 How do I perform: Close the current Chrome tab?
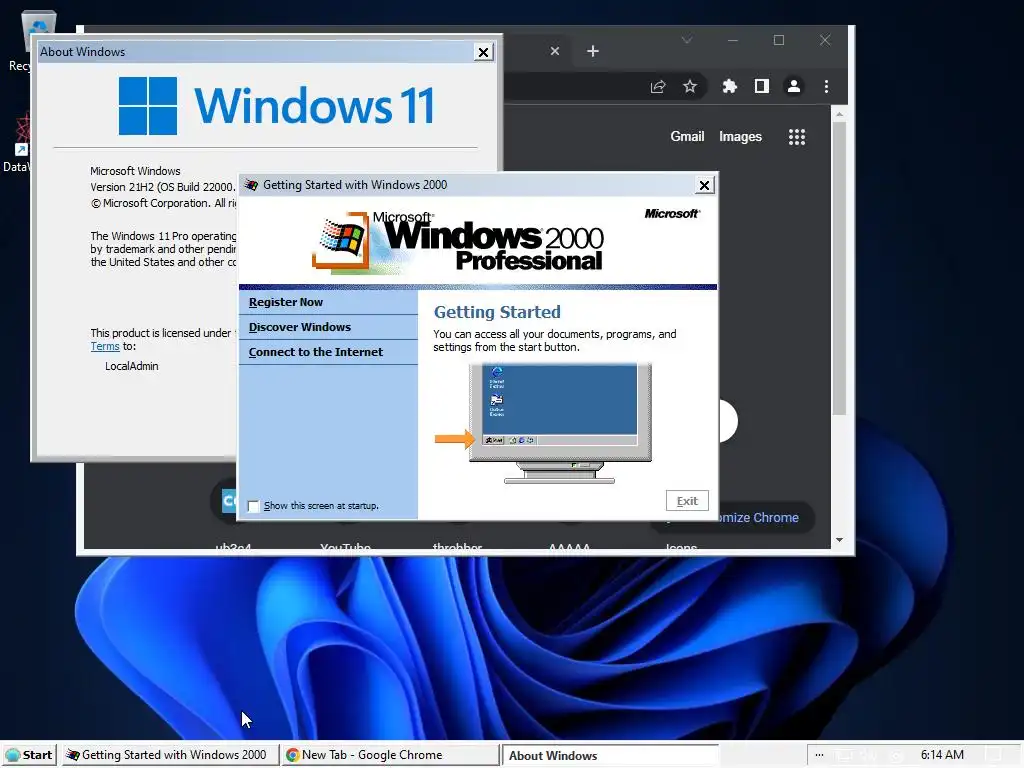[x=554, y=51]
